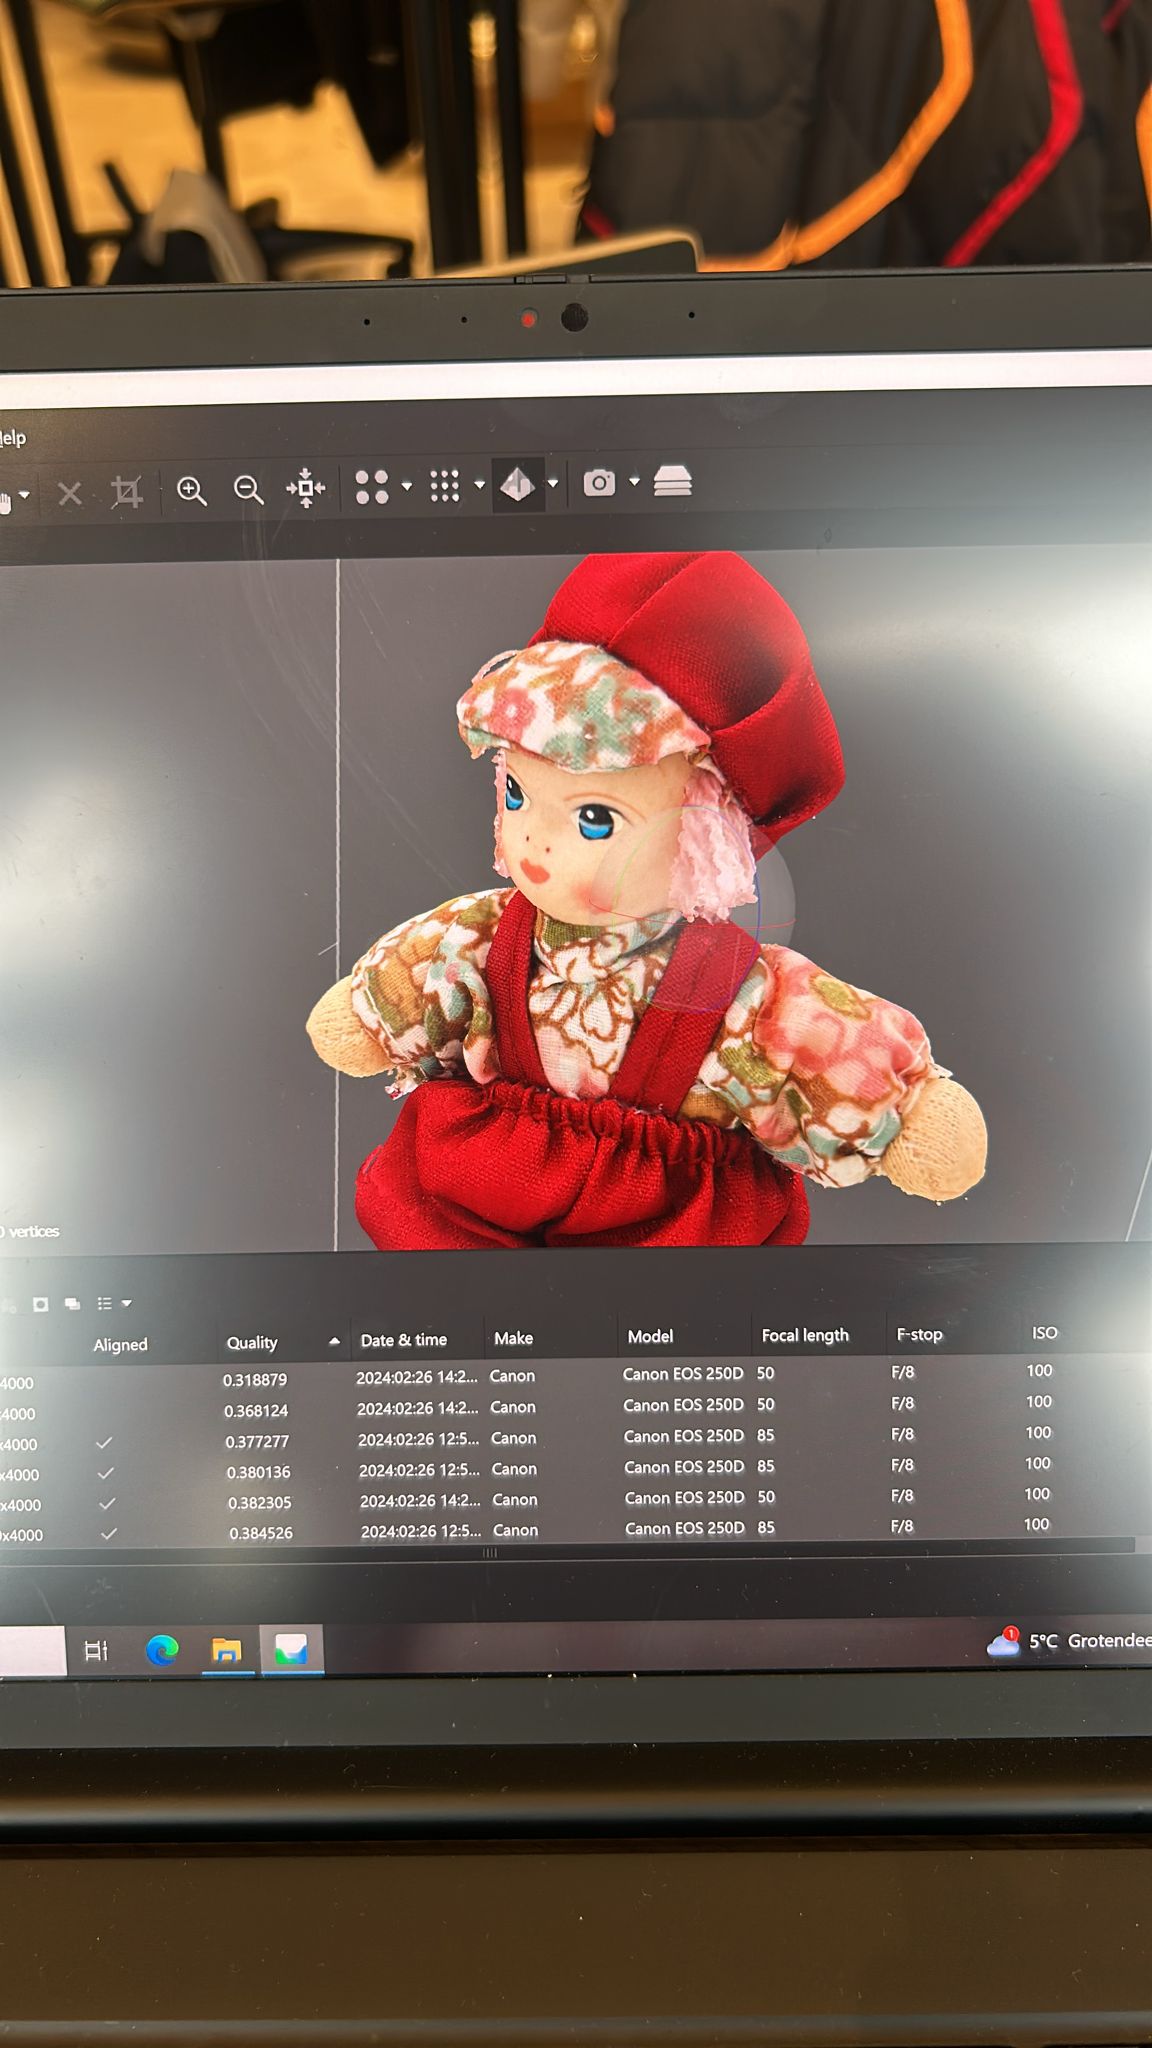Open the dense cloud view dropdown arrow
Viewport: 1152px width, 2048px height.
[480, 485]
